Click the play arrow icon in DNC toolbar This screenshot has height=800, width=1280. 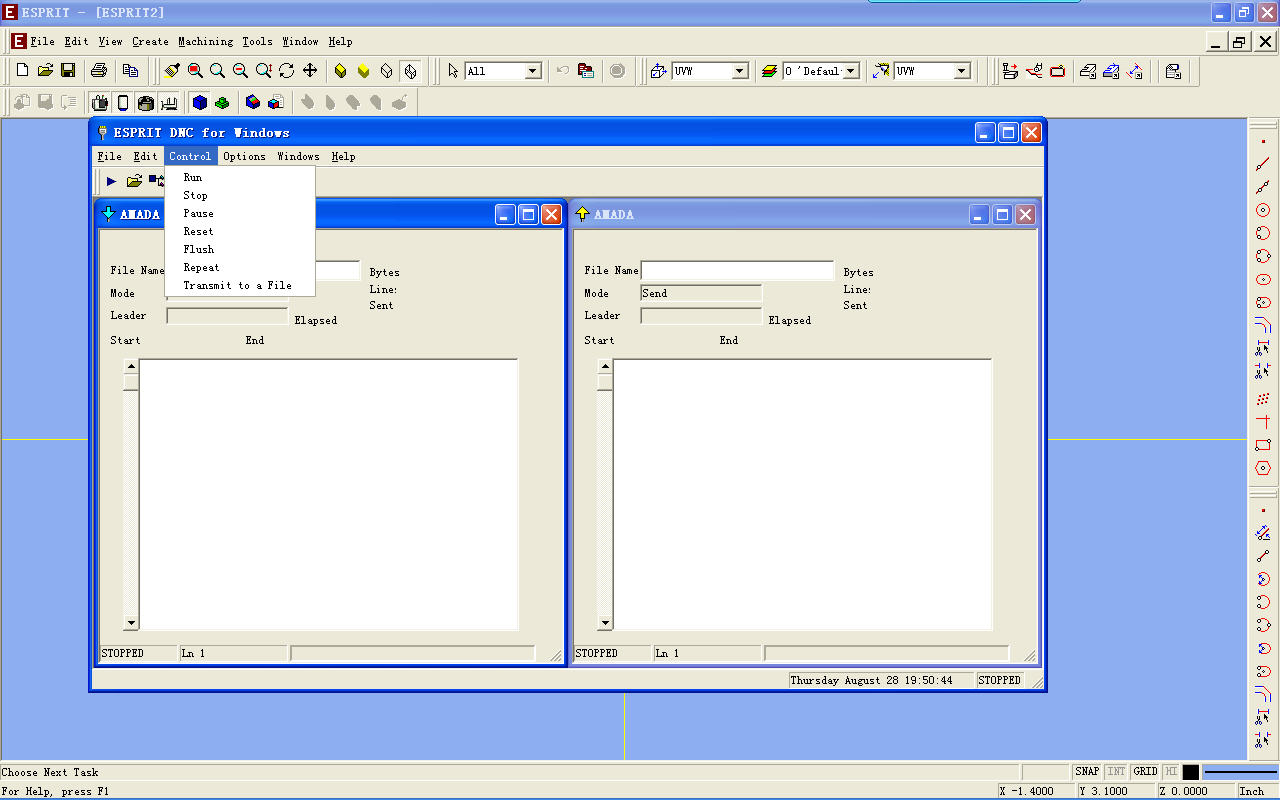pyautogui.click(x=111, y=181)
